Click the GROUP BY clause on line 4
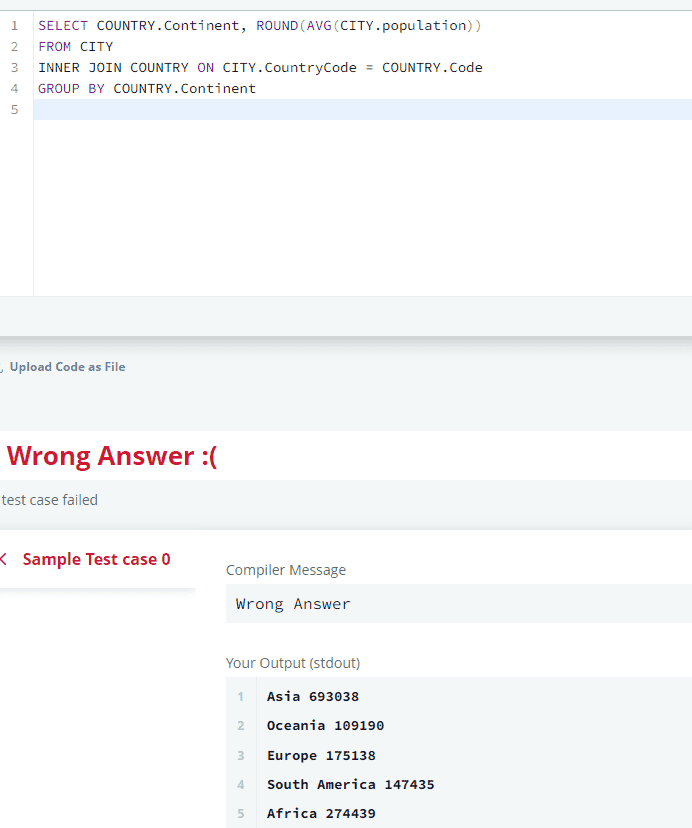This screenshot has height=828, width=692. click(x=71, y=88)
